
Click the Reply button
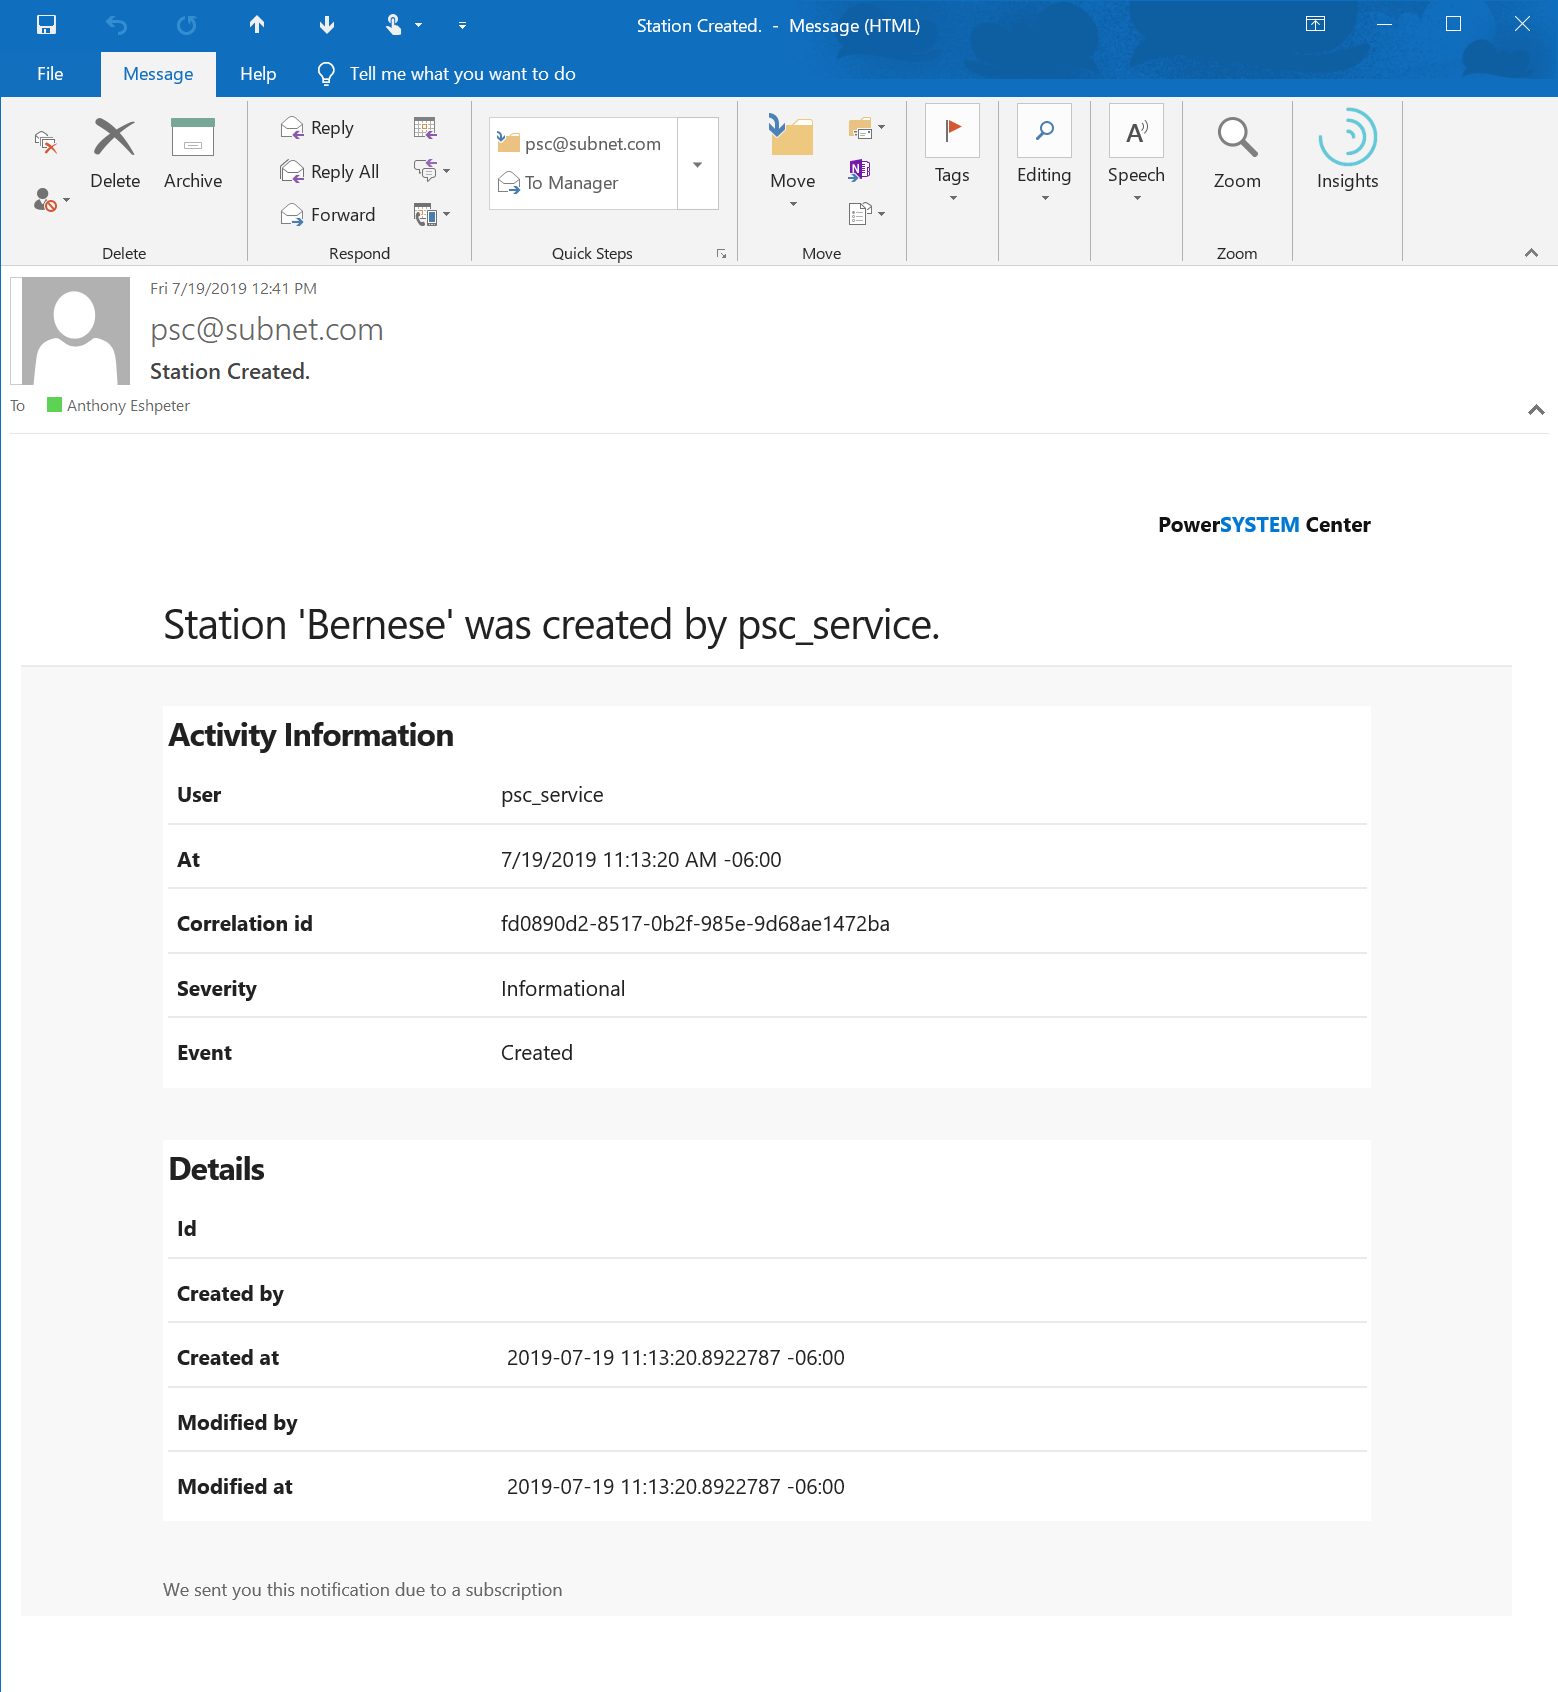[x=318, y=128]
